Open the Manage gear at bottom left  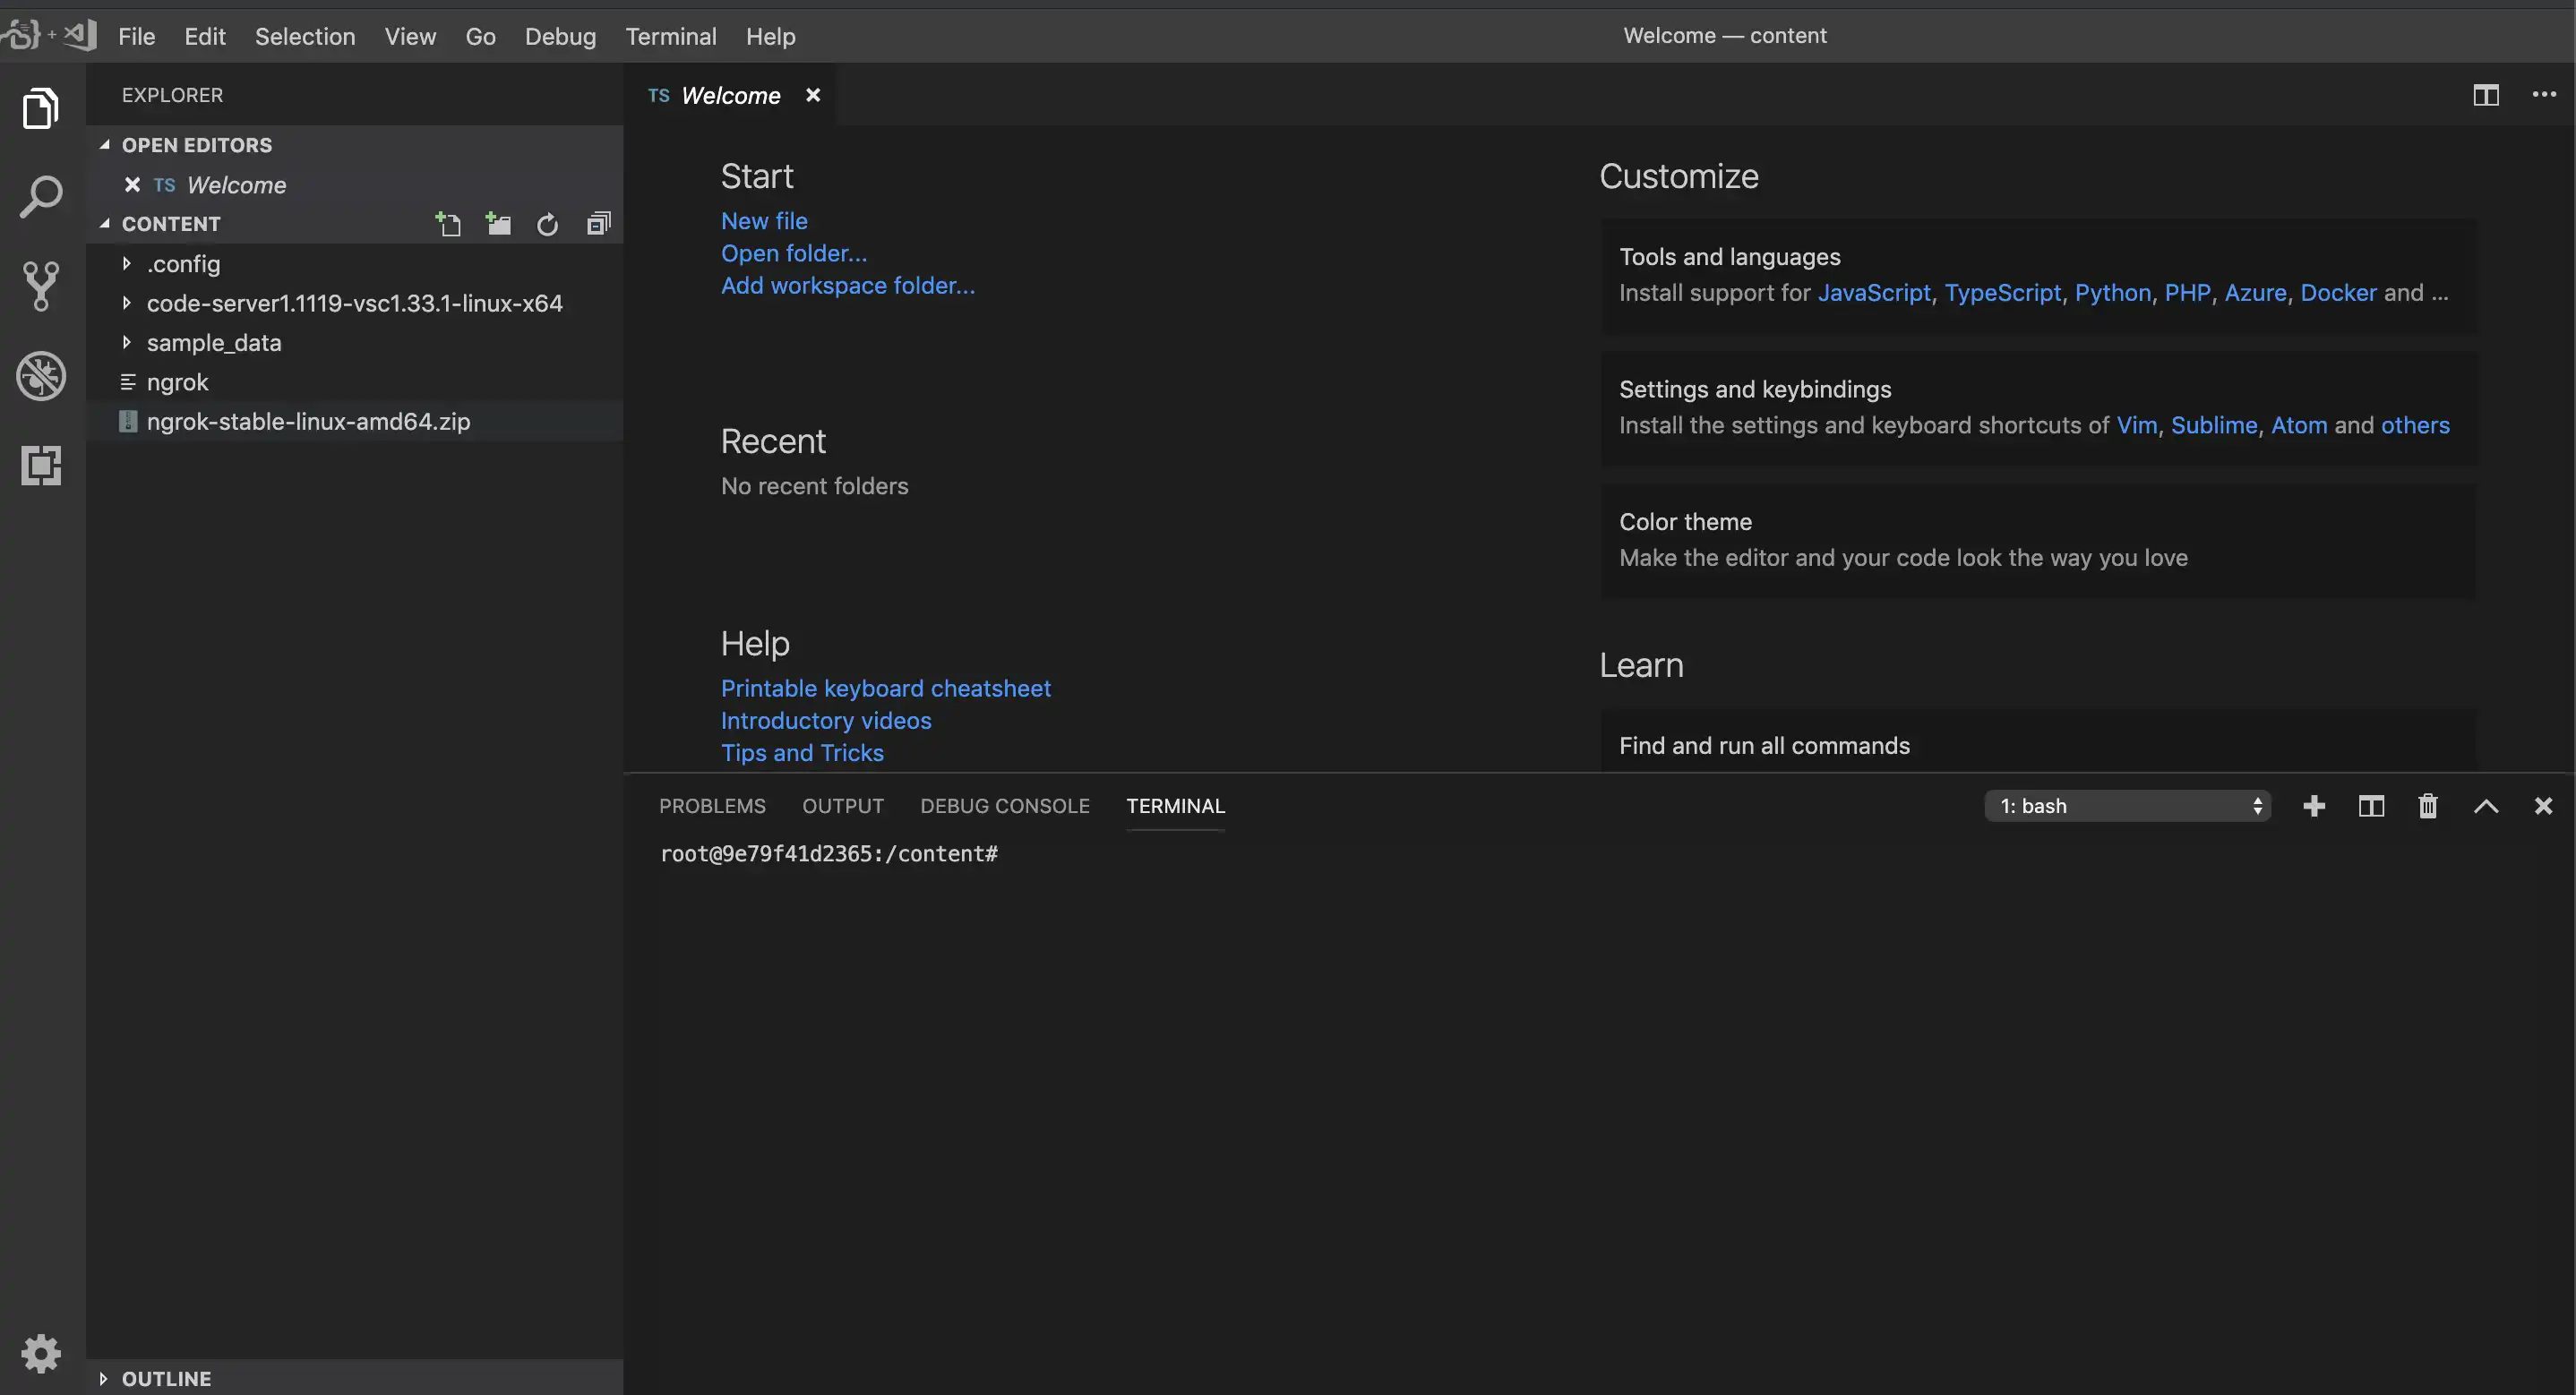[41, 1353]
